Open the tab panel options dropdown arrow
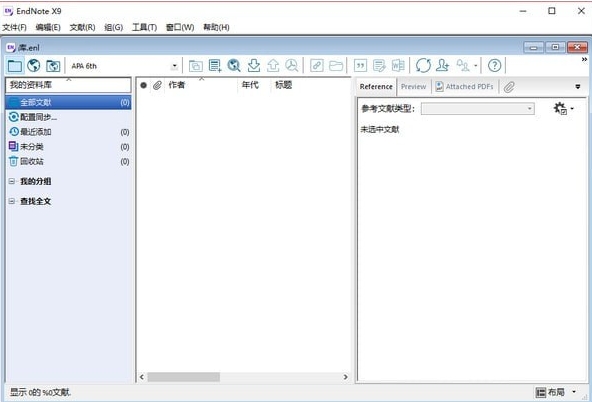The image size is (592, 402). 577,87
